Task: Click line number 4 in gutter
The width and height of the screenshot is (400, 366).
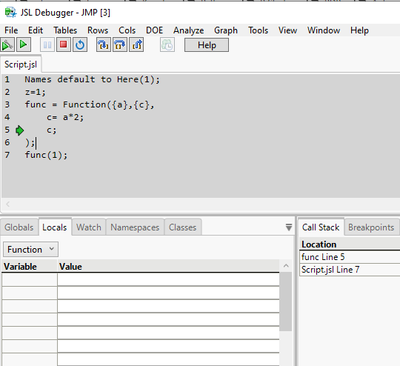Action: (7, 117)
